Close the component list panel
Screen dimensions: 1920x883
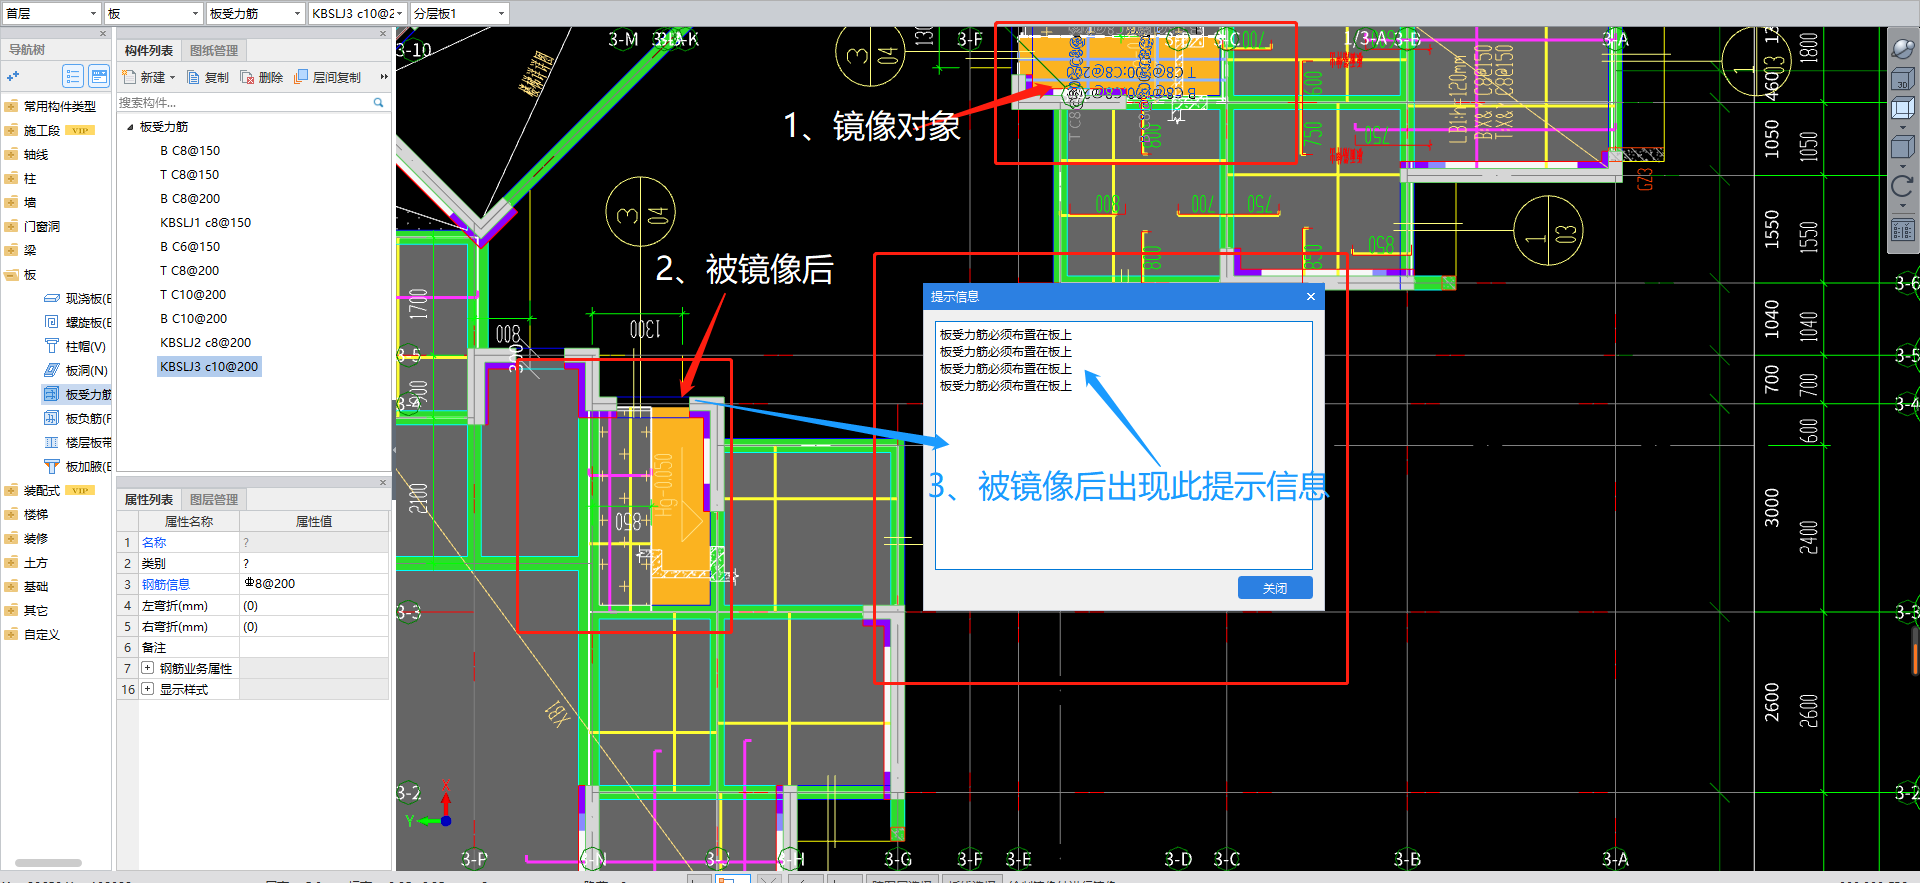[x=383, y=33]
